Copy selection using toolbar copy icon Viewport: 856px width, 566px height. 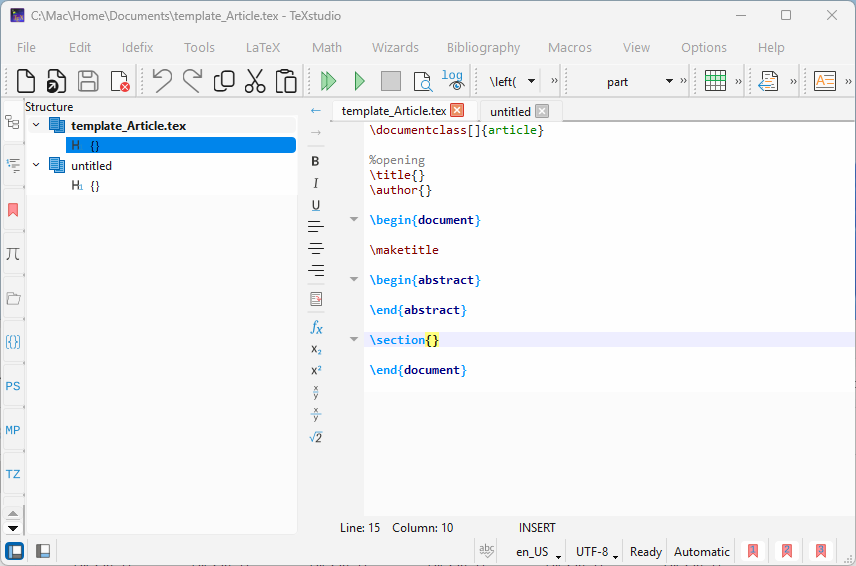point(224,81)
